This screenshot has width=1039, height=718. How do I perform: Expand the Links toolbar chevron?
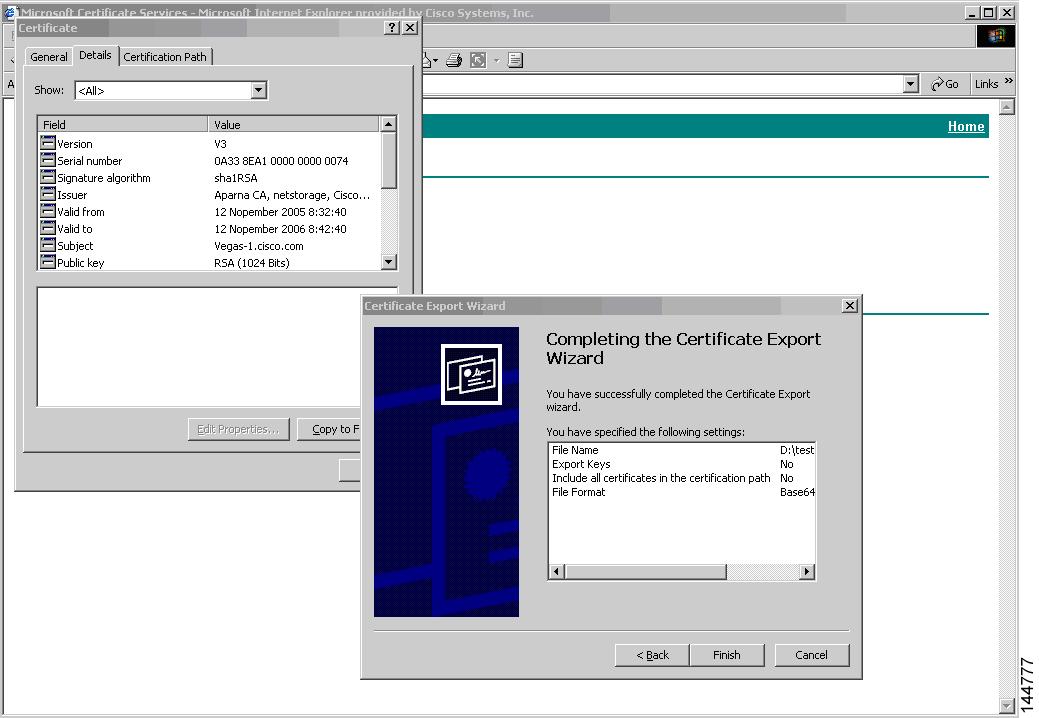click(1009, 81)
